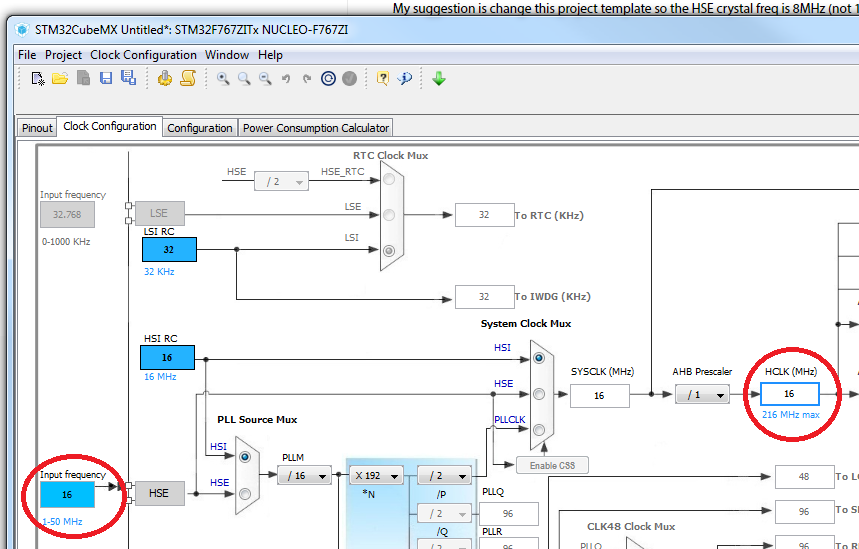
Task: Click the Generate Code gear icon
Action: [164, 79]
